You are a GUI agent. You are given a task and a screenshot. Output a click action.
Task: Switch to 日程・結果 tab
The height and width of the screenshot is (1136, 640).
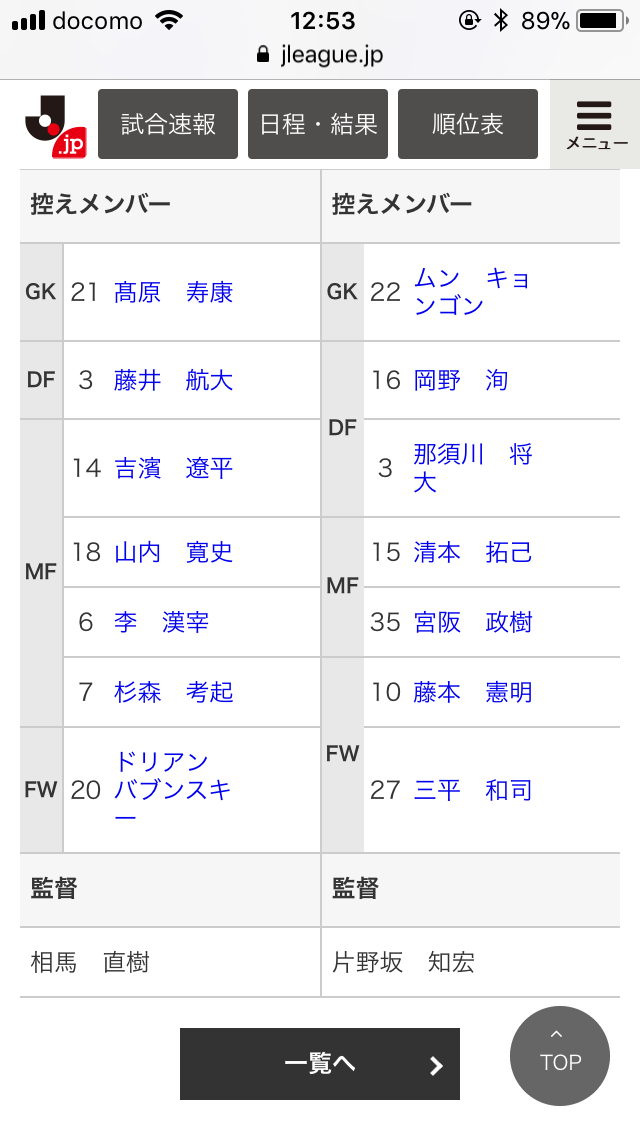pos(318,124)
